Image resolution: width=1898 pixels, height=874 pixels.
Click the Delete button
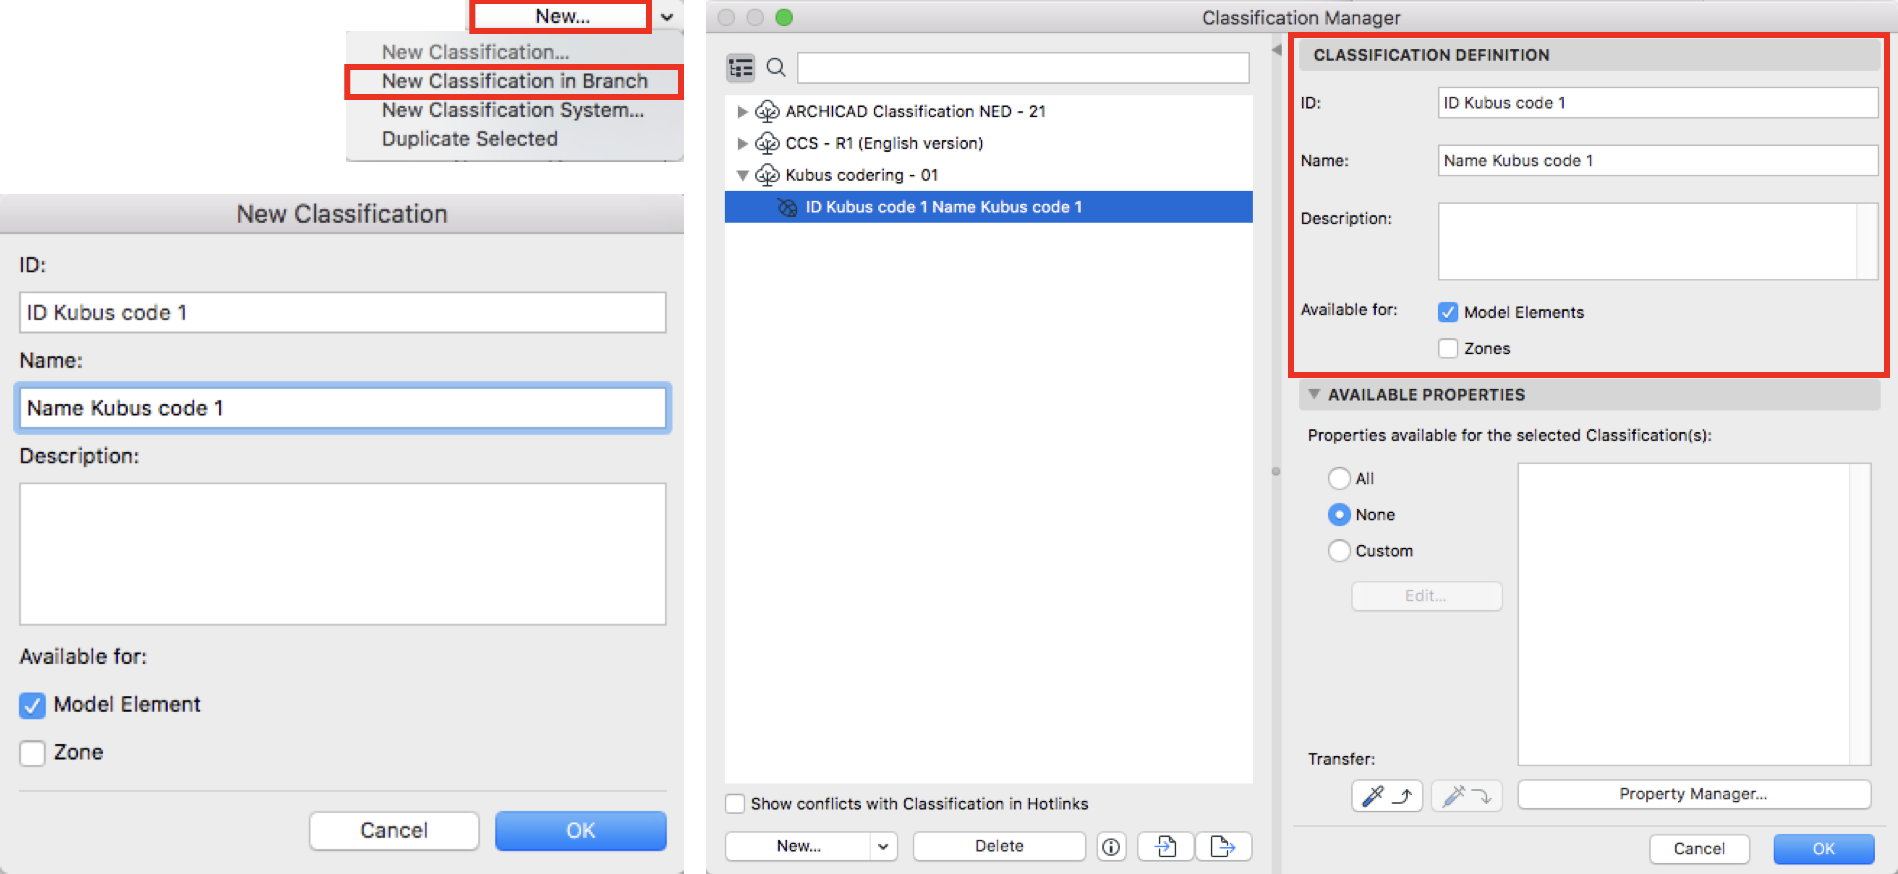[x=999, y=847]
